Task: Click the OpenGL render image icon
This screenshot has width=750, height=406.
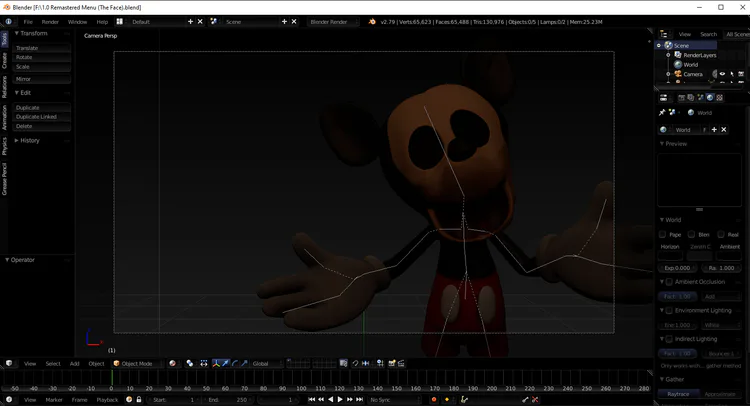Action: point(392,363)
